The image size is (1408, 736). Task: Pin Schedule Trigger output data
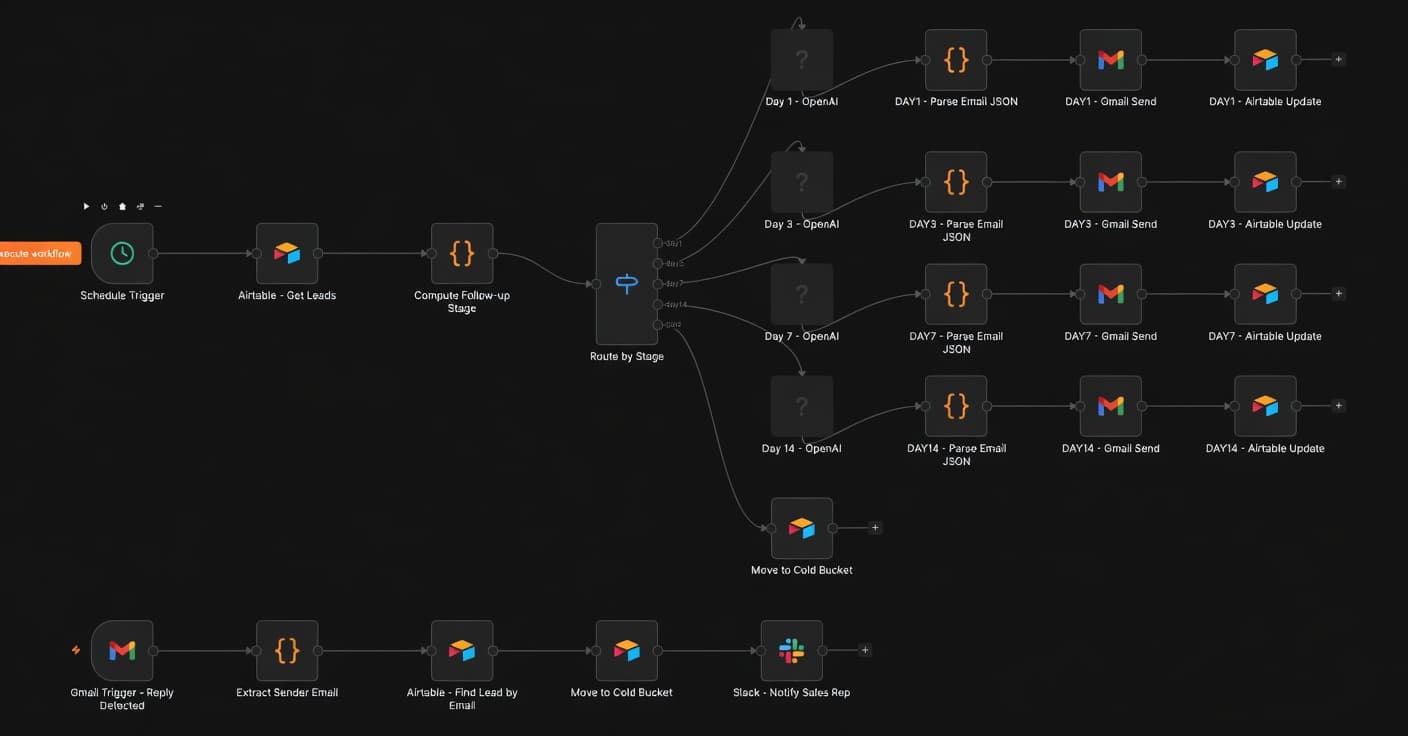tap(121, 205)
